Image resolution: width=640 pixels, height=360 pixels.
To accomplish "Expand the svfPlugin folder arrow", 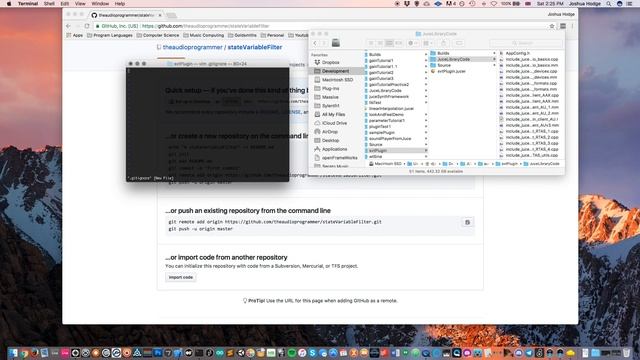I will [426, 151].
